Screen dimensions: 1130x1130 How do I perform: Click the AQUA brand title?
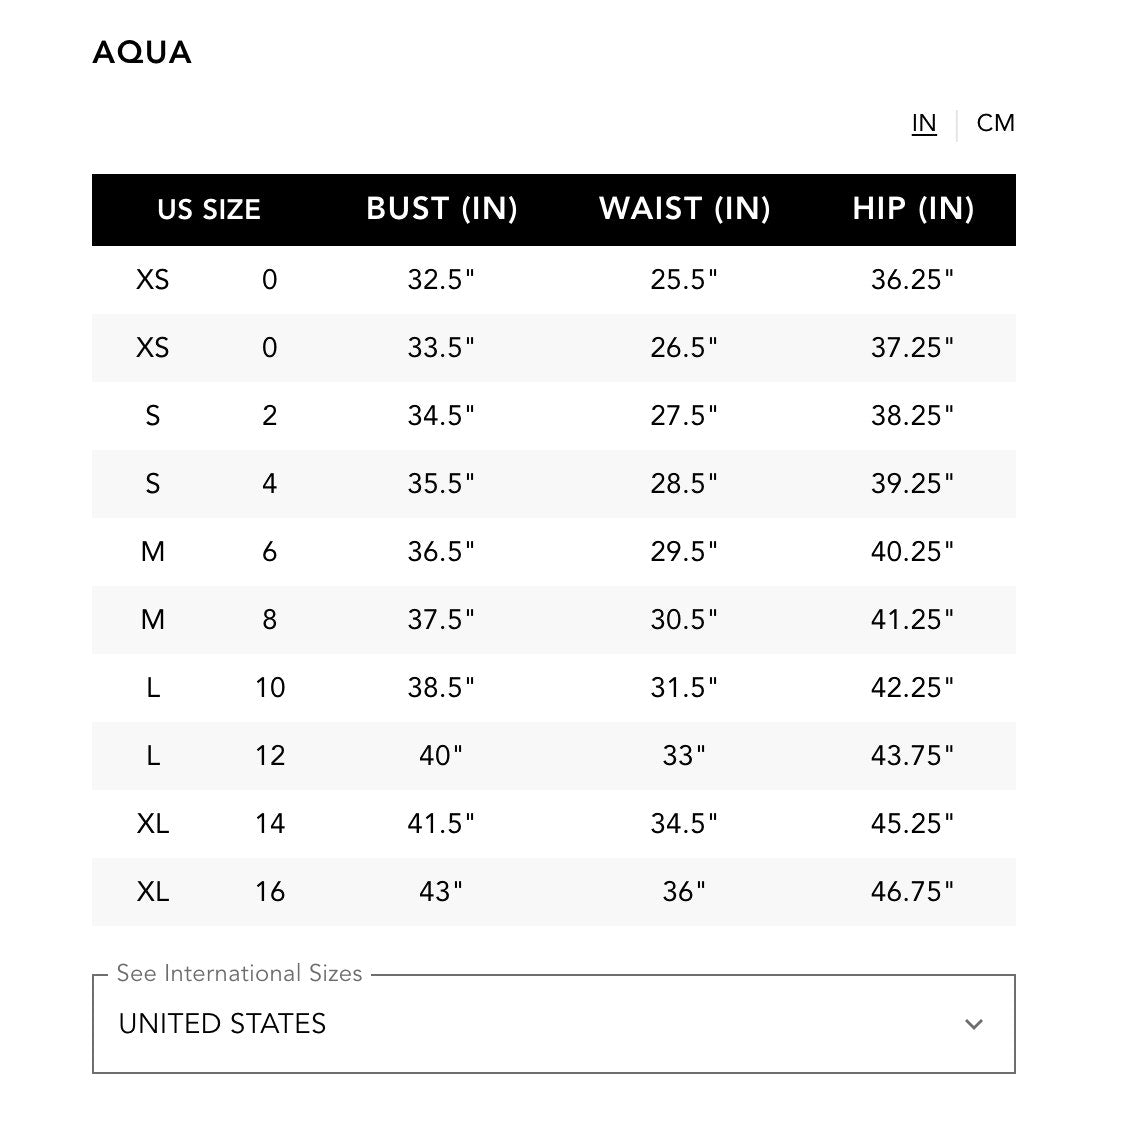coord(142,52)
